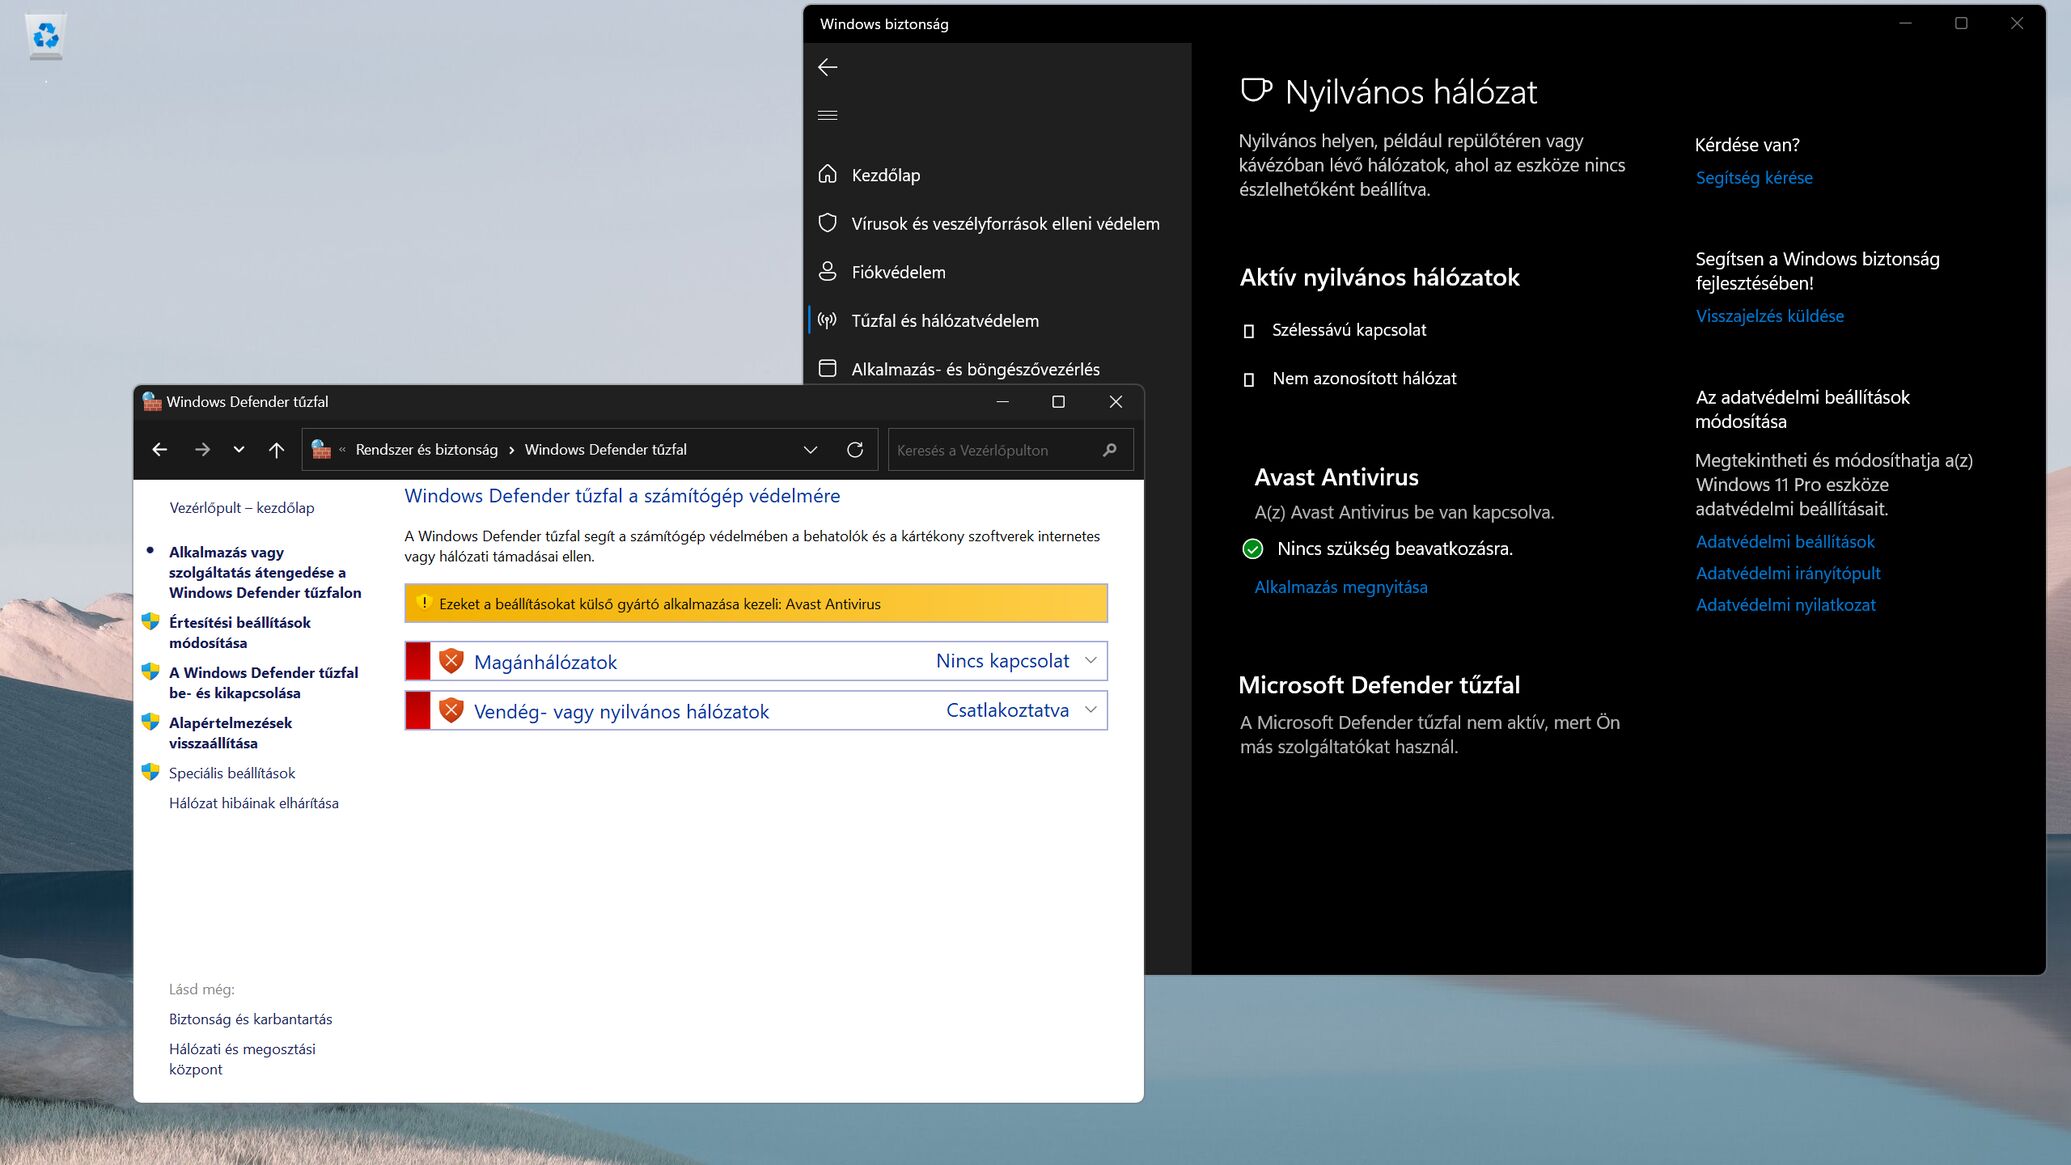Click Vezérlőpult – kezdőlap link

pyautogui.click(x=241, y=508)
